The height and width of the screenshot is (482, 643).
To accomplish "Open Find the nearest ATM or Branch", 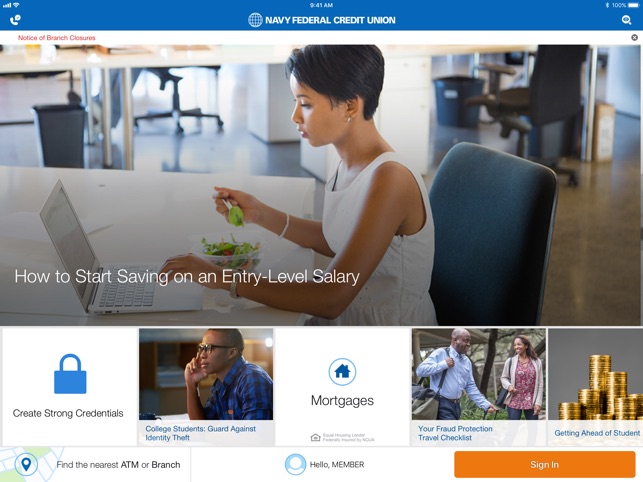I will point(118,465).
